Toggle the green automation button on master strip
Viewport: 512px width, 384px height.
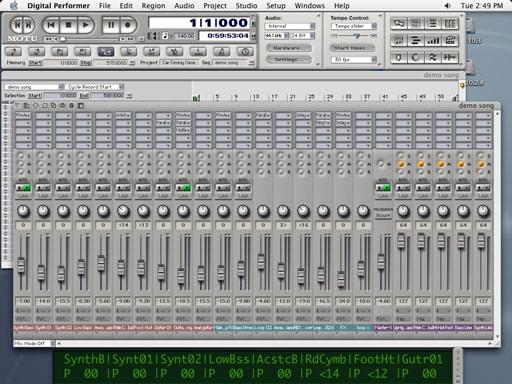[387, 188]
